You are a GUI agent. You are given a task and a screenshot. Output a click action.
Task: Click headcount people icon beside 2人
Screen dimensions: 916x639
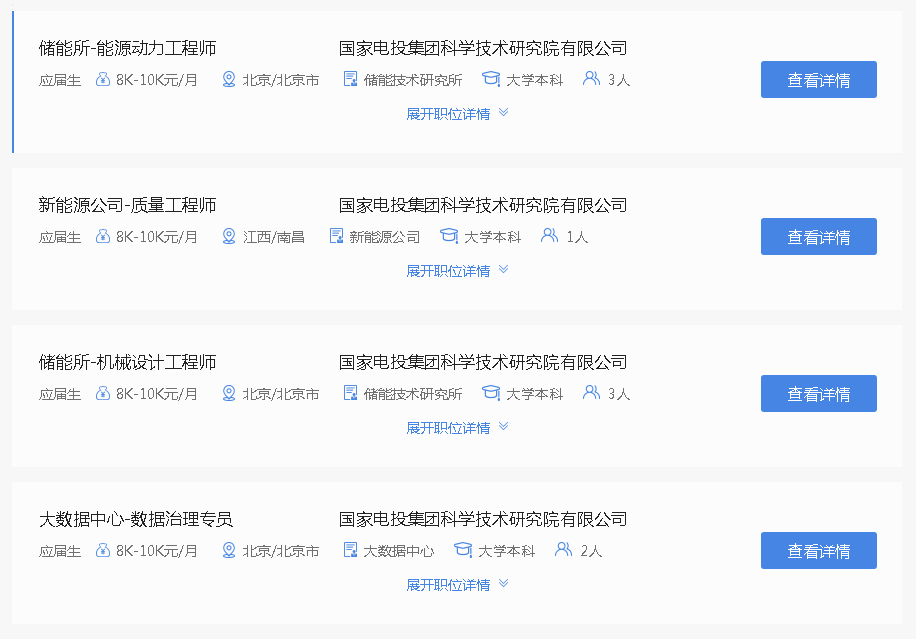pyautogui.click(x=564, y=551)
